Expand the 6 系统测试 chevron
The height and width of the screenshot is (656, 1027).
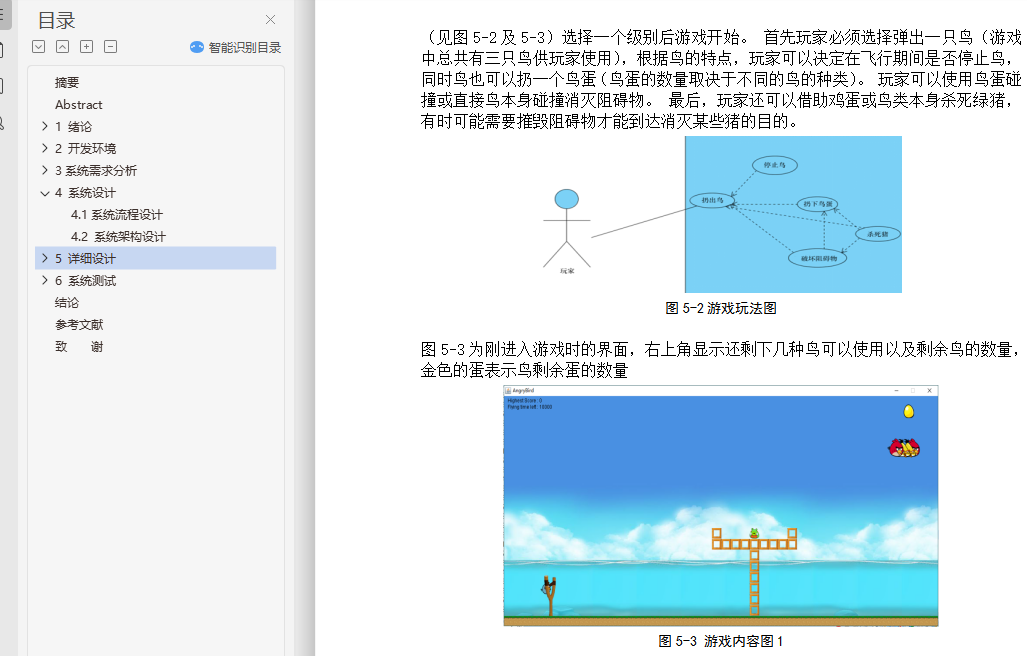[45, 280]
